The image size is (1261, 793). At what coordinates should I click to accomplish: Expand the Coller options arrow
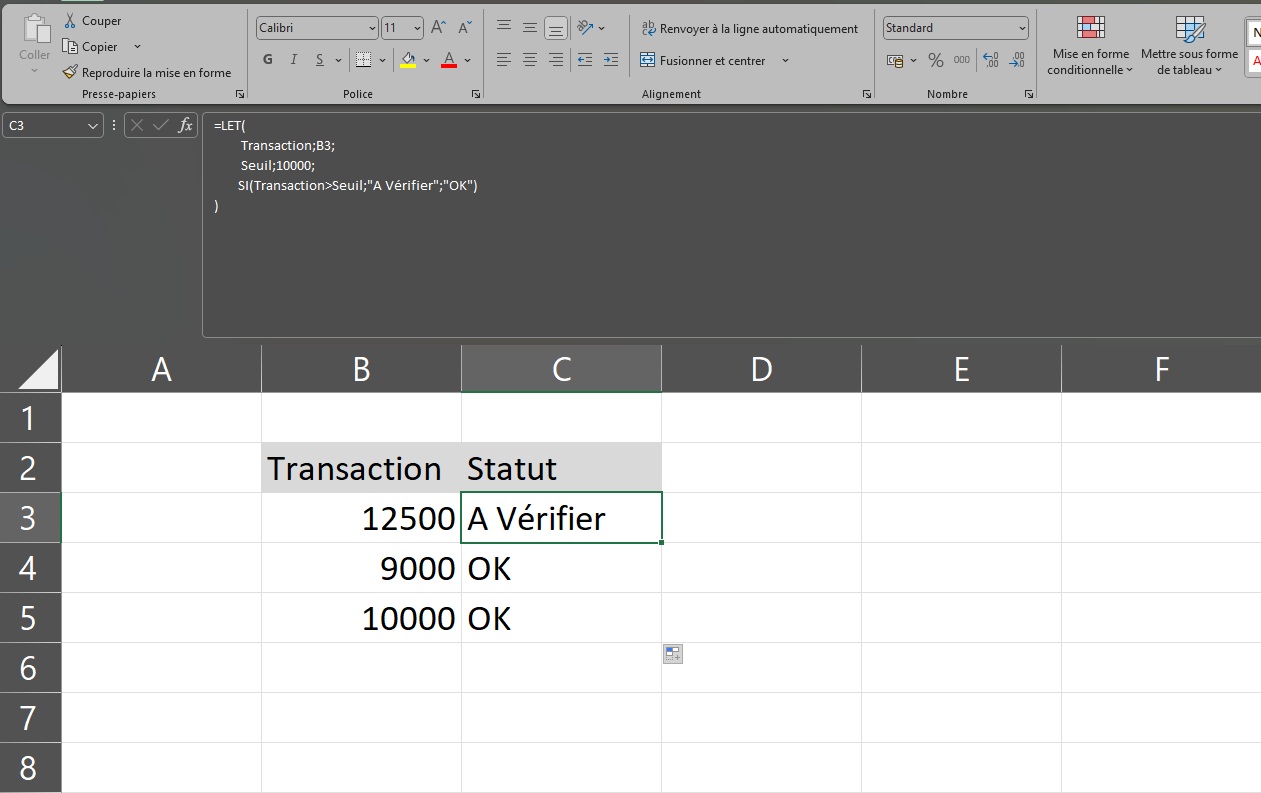[x=35, y=70]
